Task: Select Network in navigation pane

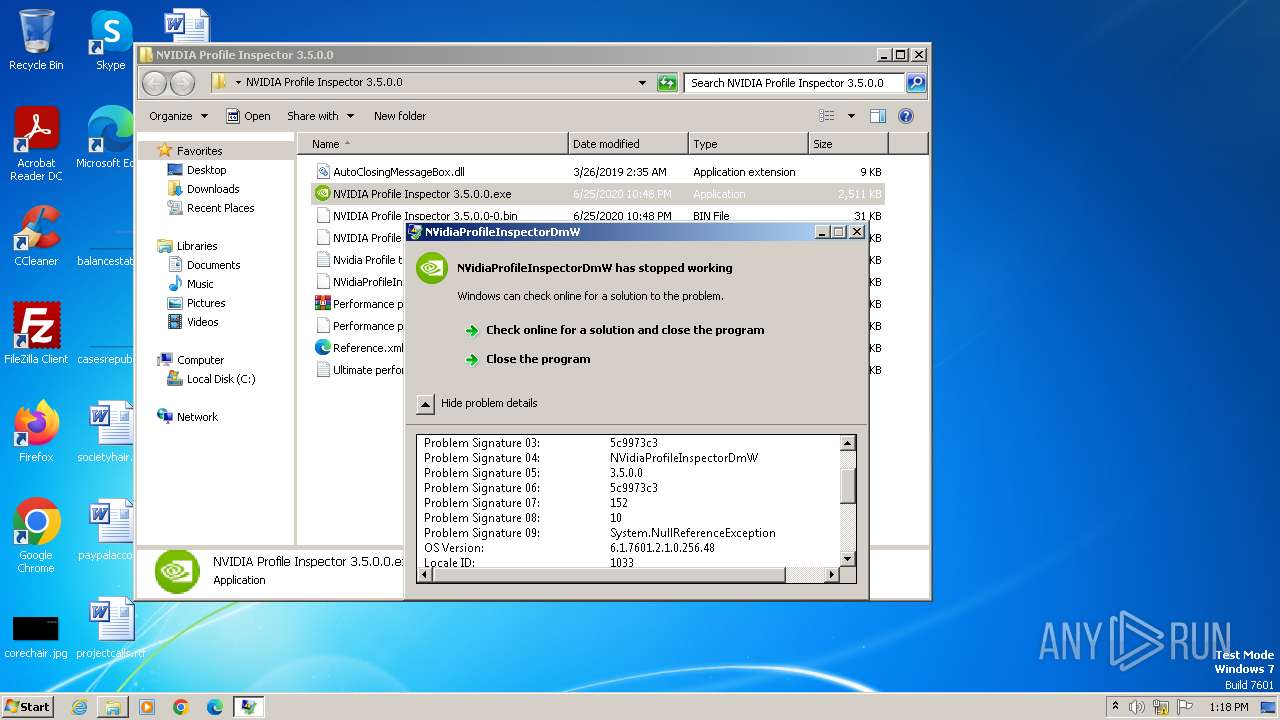Action: tap(197, 417)
